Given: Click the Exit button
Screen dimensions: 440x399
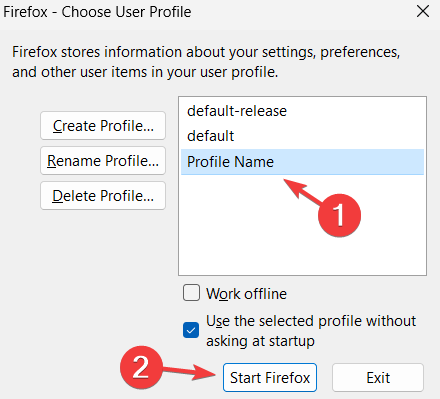Looking at the screenshot, I should coord(378,377).
